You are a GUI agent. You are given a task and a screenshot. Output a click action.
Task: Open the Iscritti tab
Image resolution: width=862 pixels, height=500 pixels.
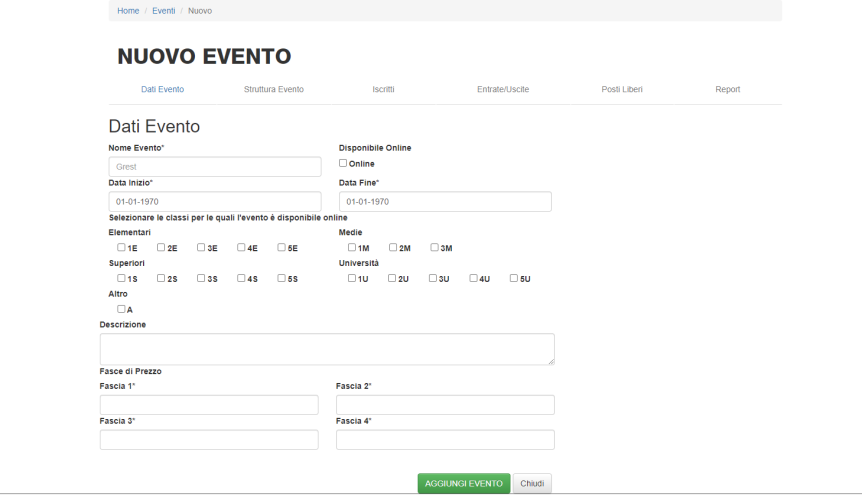pyautogui.click(x=382, y=90)
